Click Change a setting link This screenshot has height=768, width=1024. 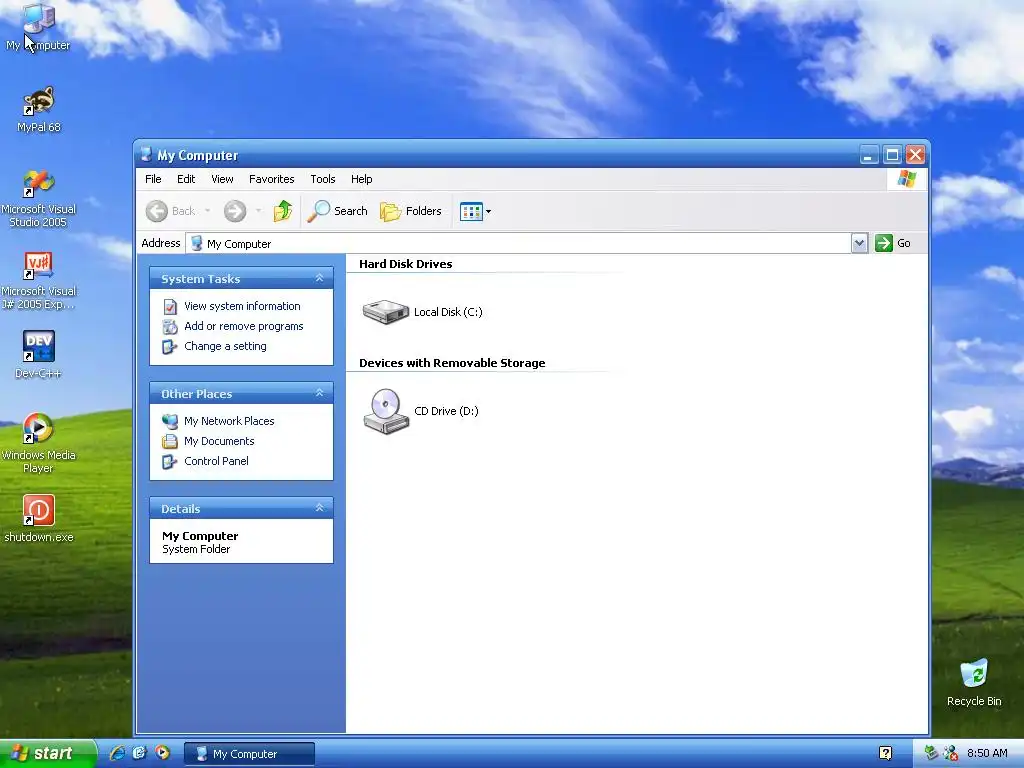point(225,346)
